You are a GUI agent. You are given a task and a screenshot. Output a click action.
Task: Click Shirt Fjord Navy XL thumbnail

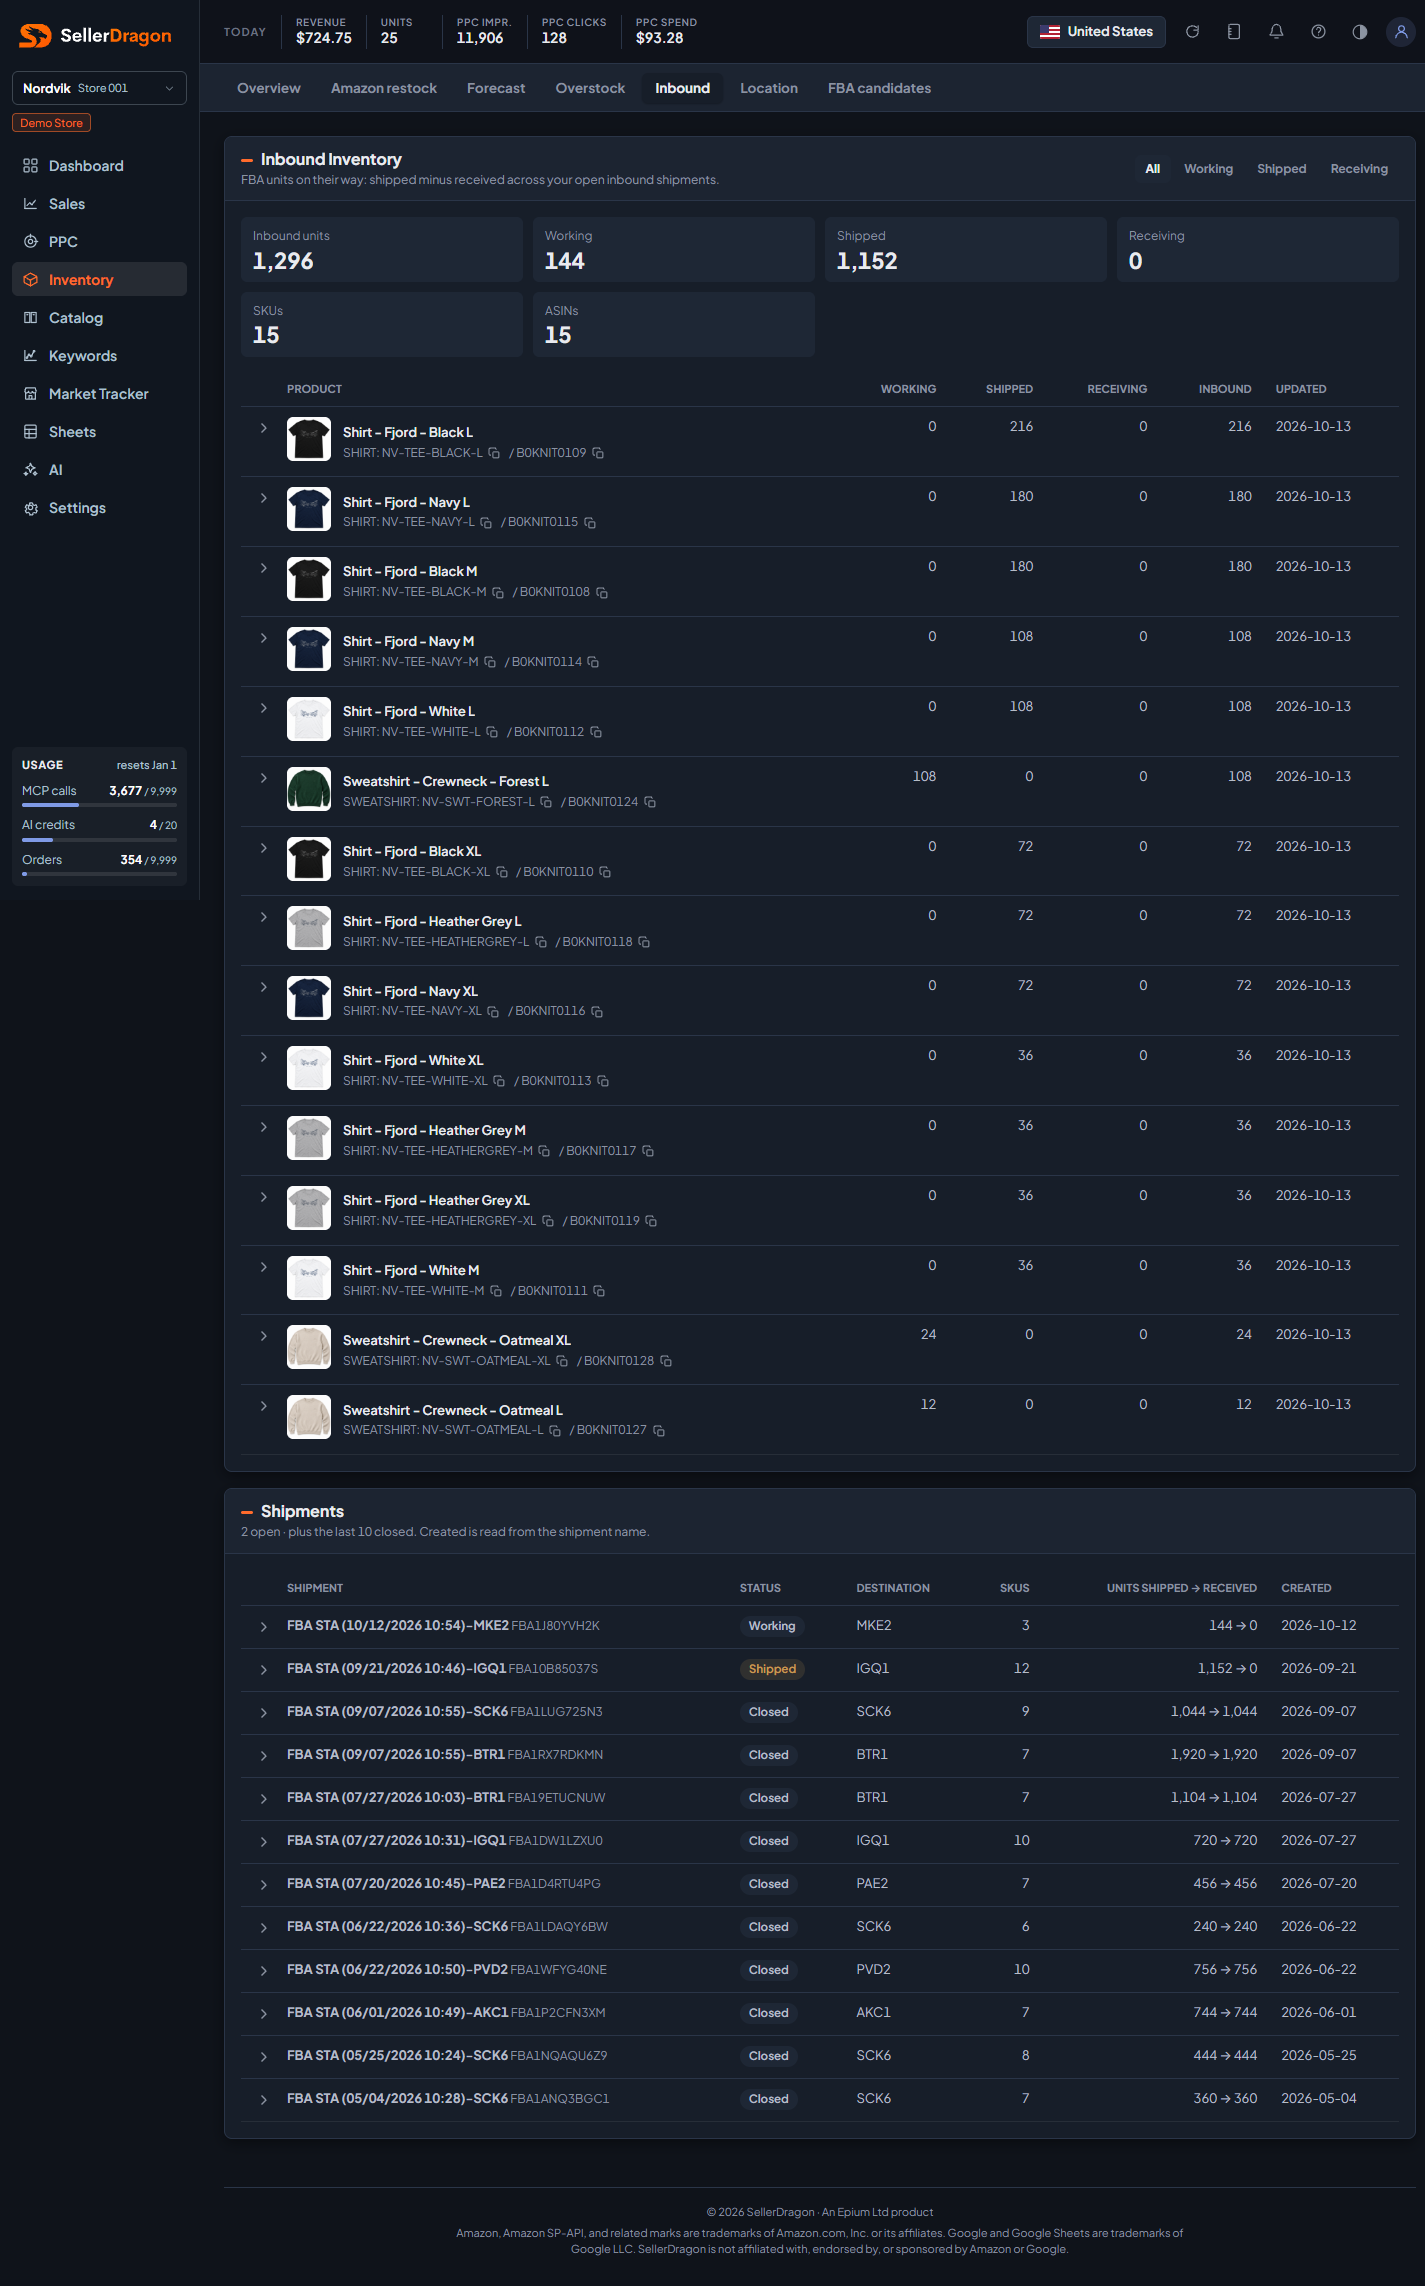[309, 998]
